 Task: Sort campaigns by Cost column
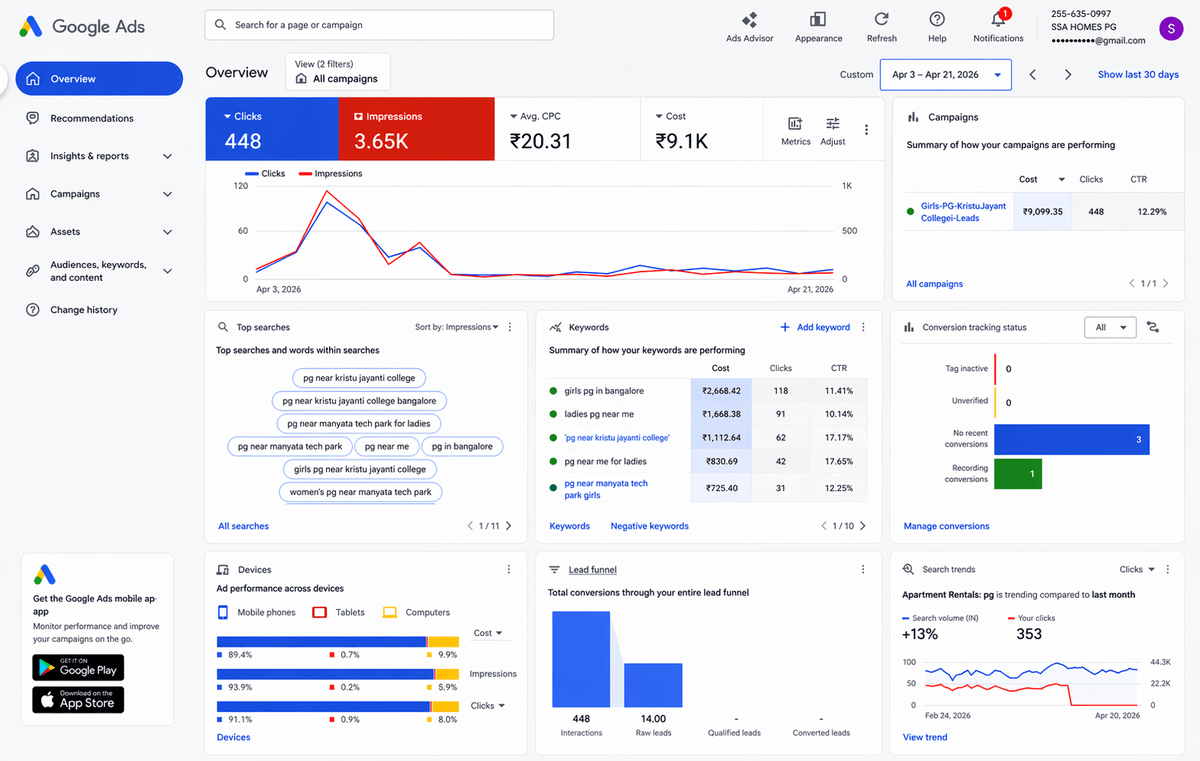(x=1041, y=179)
